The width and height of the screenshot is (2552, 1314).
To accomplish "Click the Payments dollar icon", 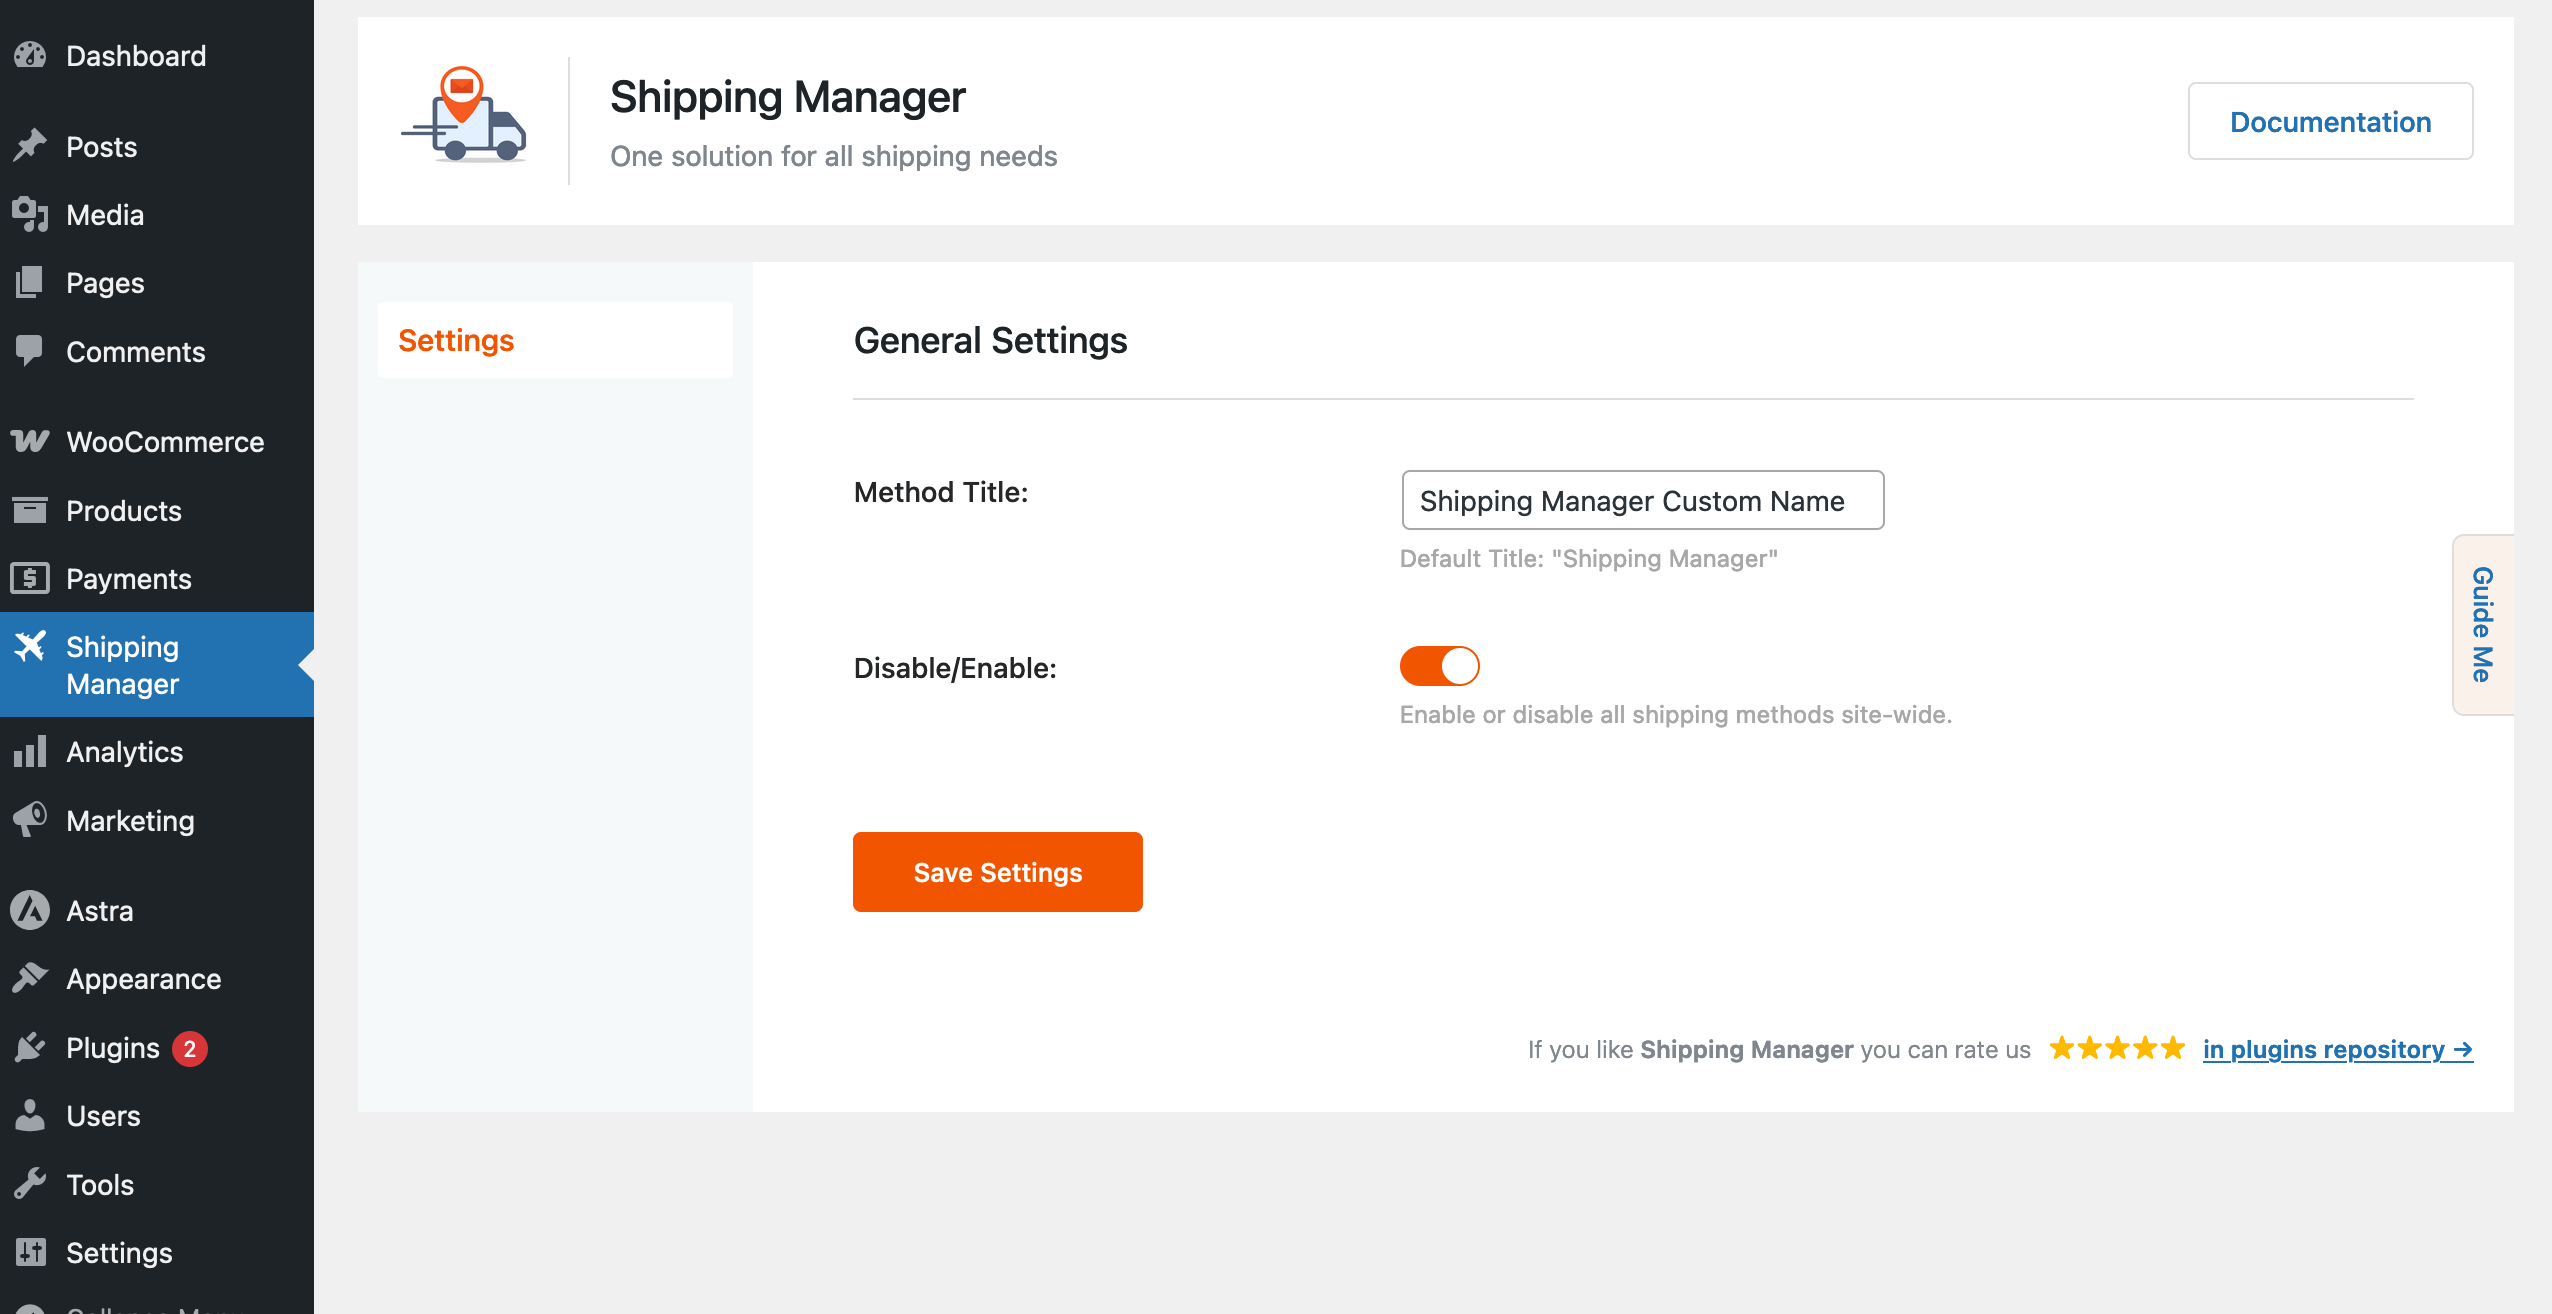I will (30, 578).
